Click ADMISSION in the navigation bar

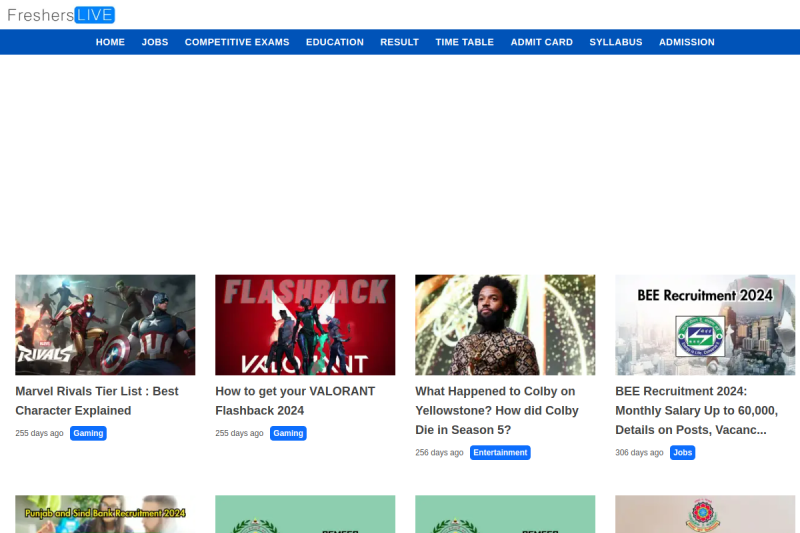tap(686, 42)
